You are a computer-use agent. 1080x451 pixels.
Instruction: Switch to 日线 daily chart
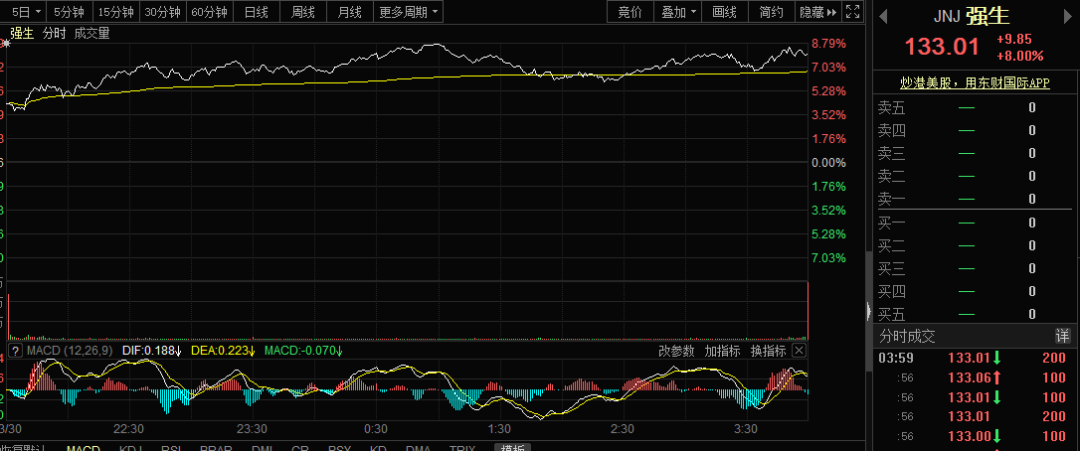pyautogui.click(x=256, y=12)
